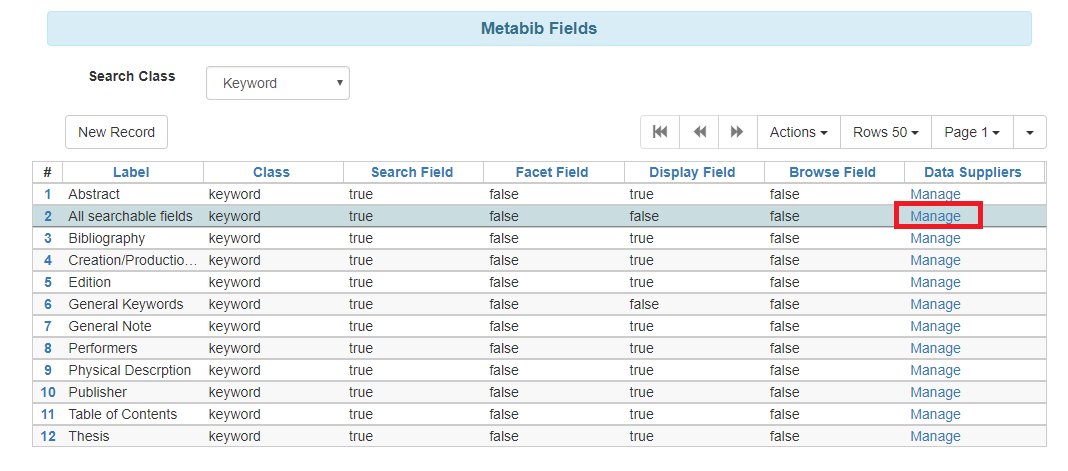Open Manage link for Thesis row

(935, 436)
